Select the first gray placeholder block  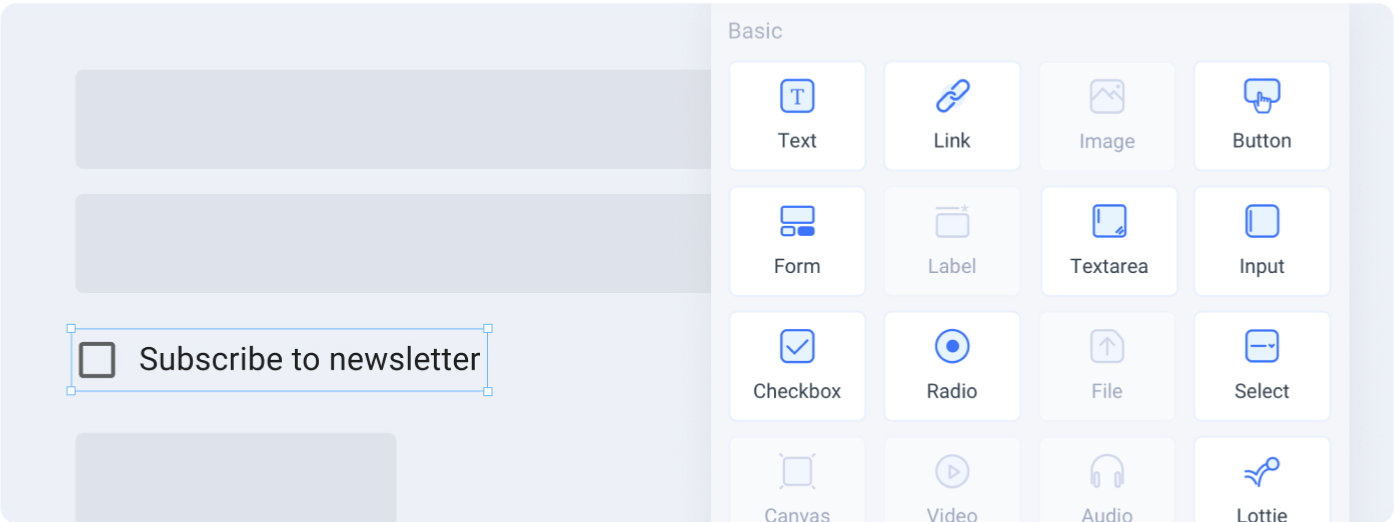(394, 119)
